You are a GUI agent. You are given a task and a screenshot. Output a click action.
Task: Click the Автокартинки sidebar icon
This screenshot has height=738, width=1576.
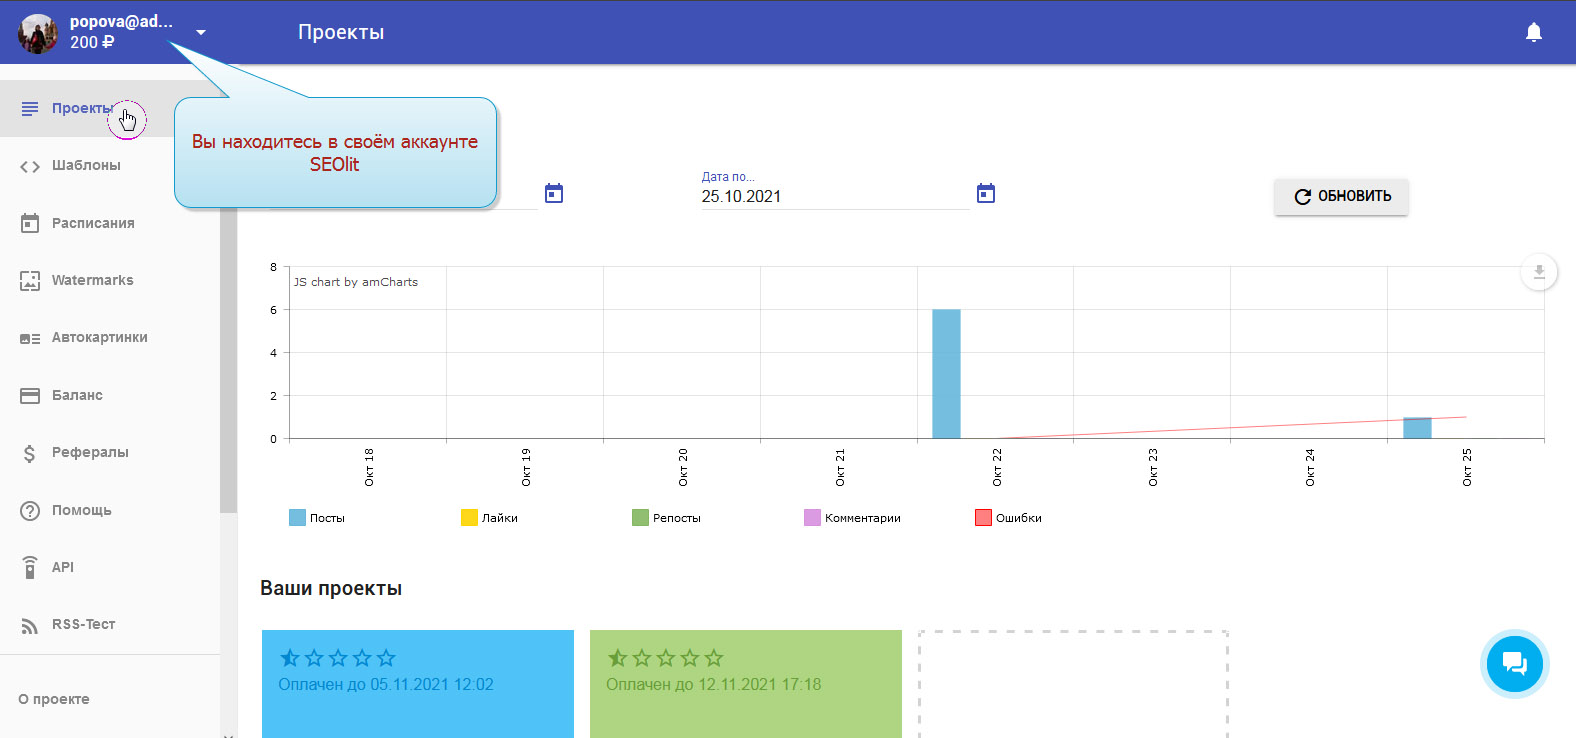[30, 338]
